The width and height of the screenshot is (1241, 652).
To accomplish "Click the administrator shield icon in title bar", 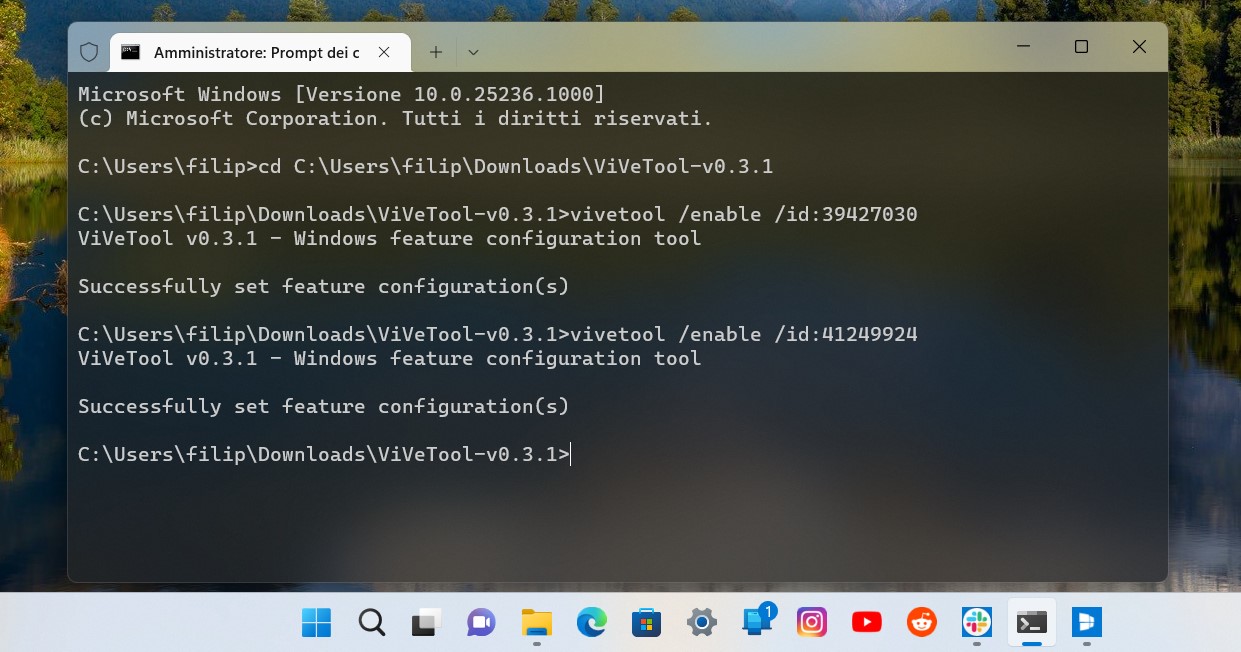I will (x=89, y=52).
